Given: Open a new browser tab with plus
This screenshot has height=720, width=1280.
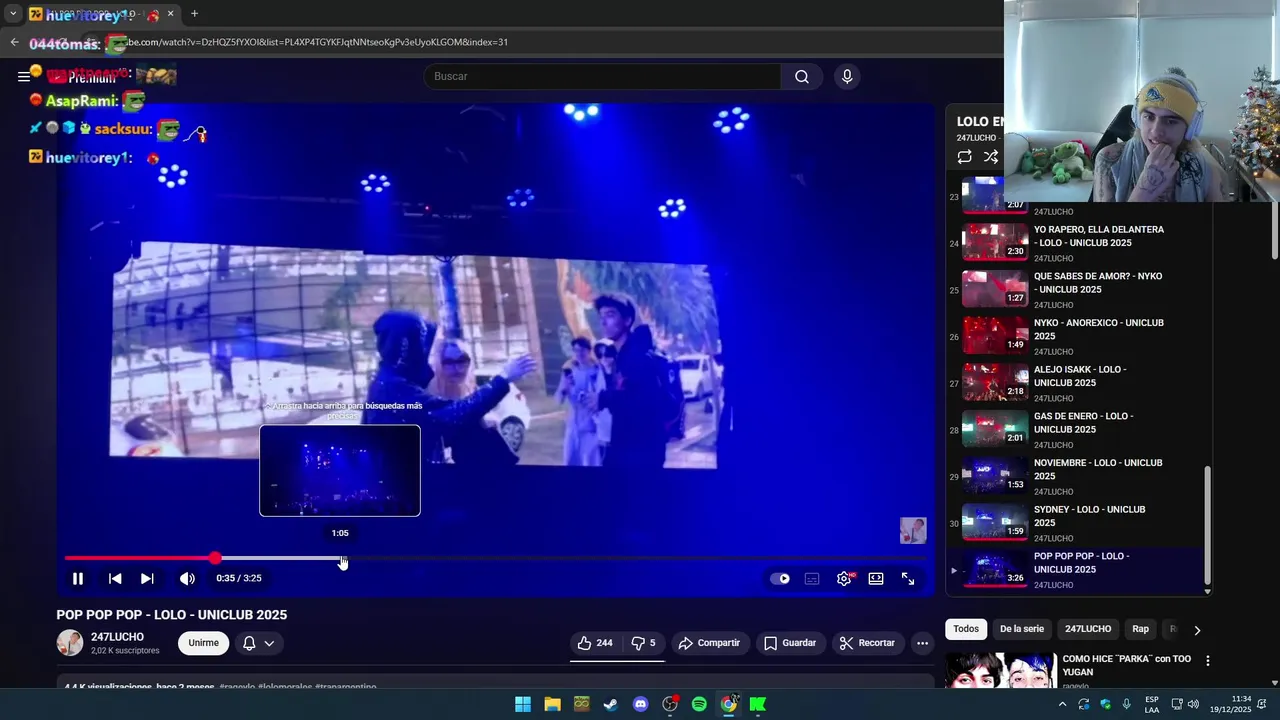Looking at the screenshot, I should [x=194, y=14].
